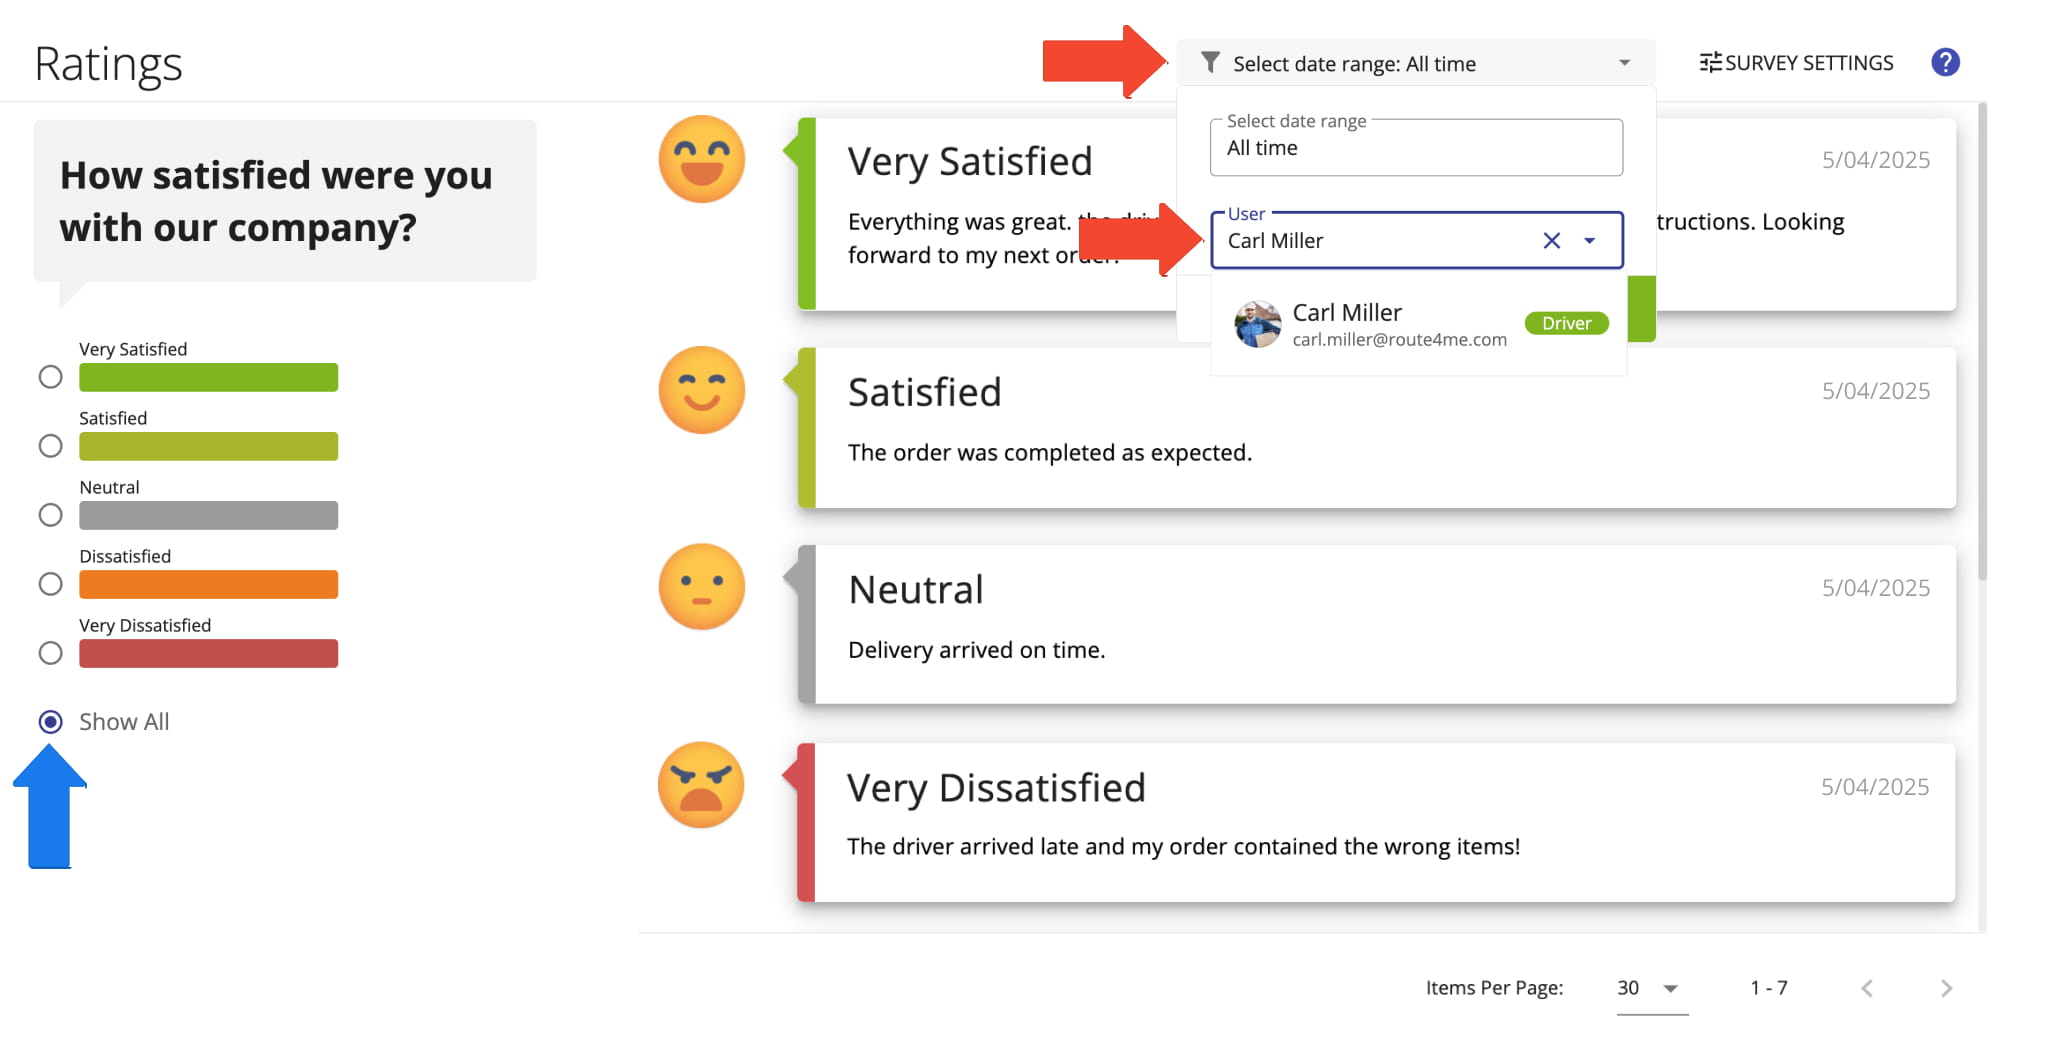2048x1058 pixels.
Task: Open Survey Settings
Action: click(1796, 63)
